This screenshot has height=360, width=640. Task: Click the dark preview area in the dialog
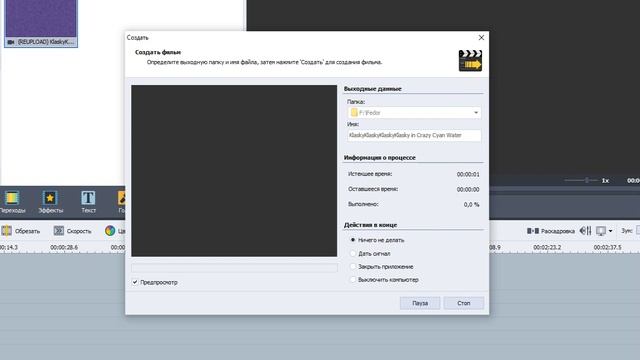[x=234, y=171]
